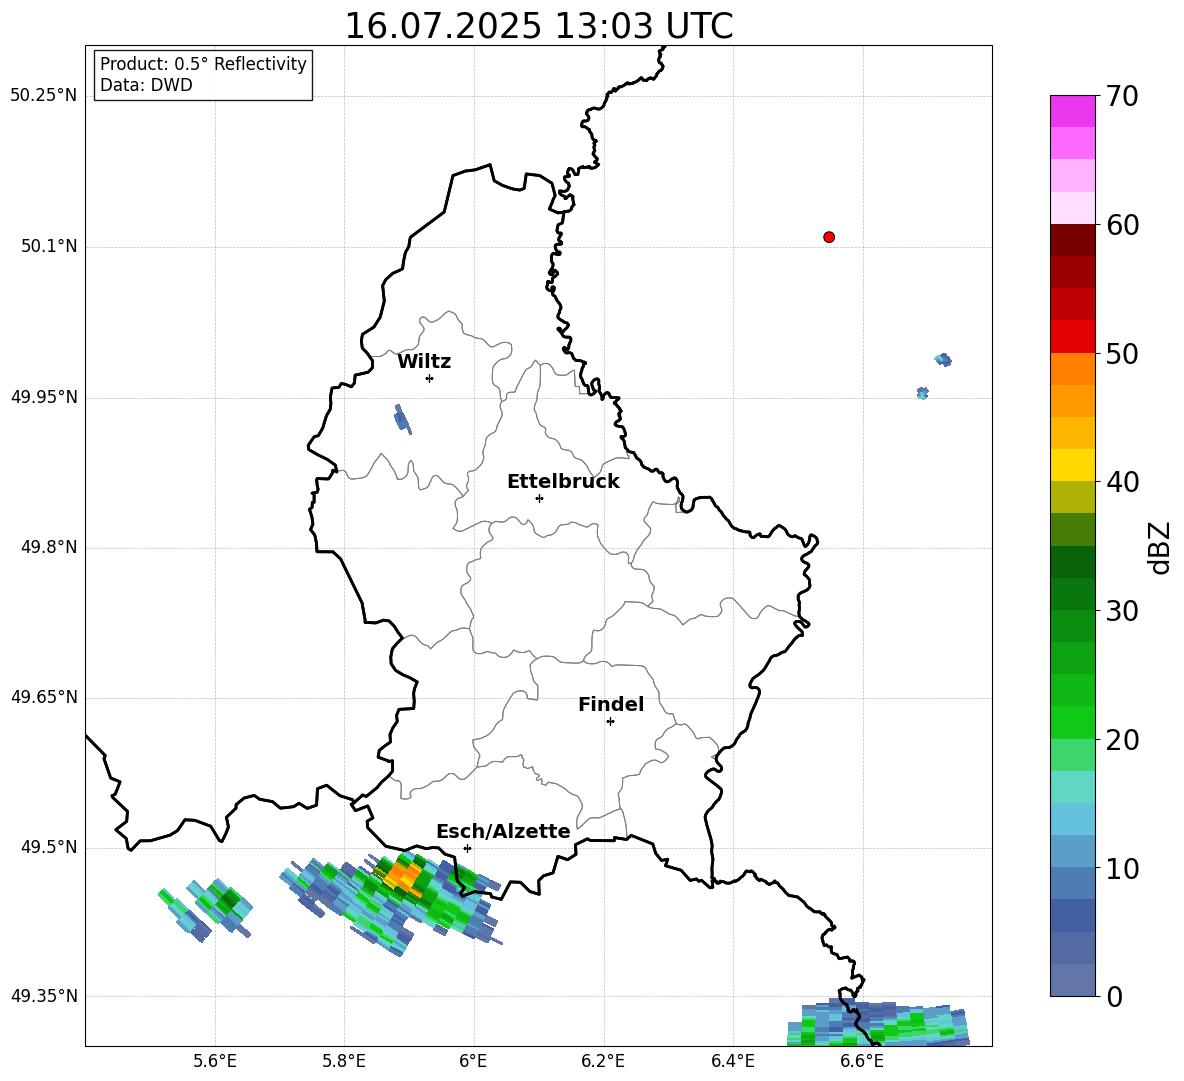Screen dimensions: 1184x1081
Task: Click the Wiltz station cross marker
Action: coord(430,378)
